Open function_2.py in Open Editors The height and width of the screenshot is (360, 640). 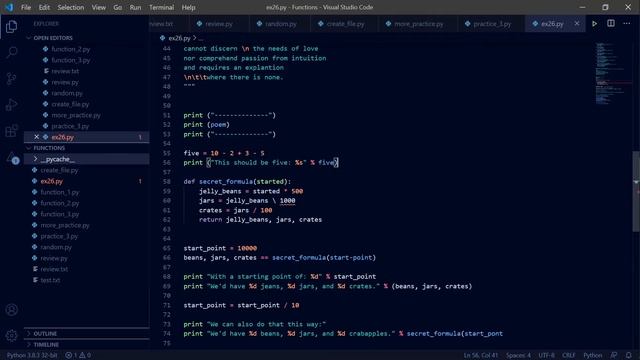(x=70, y=49)
